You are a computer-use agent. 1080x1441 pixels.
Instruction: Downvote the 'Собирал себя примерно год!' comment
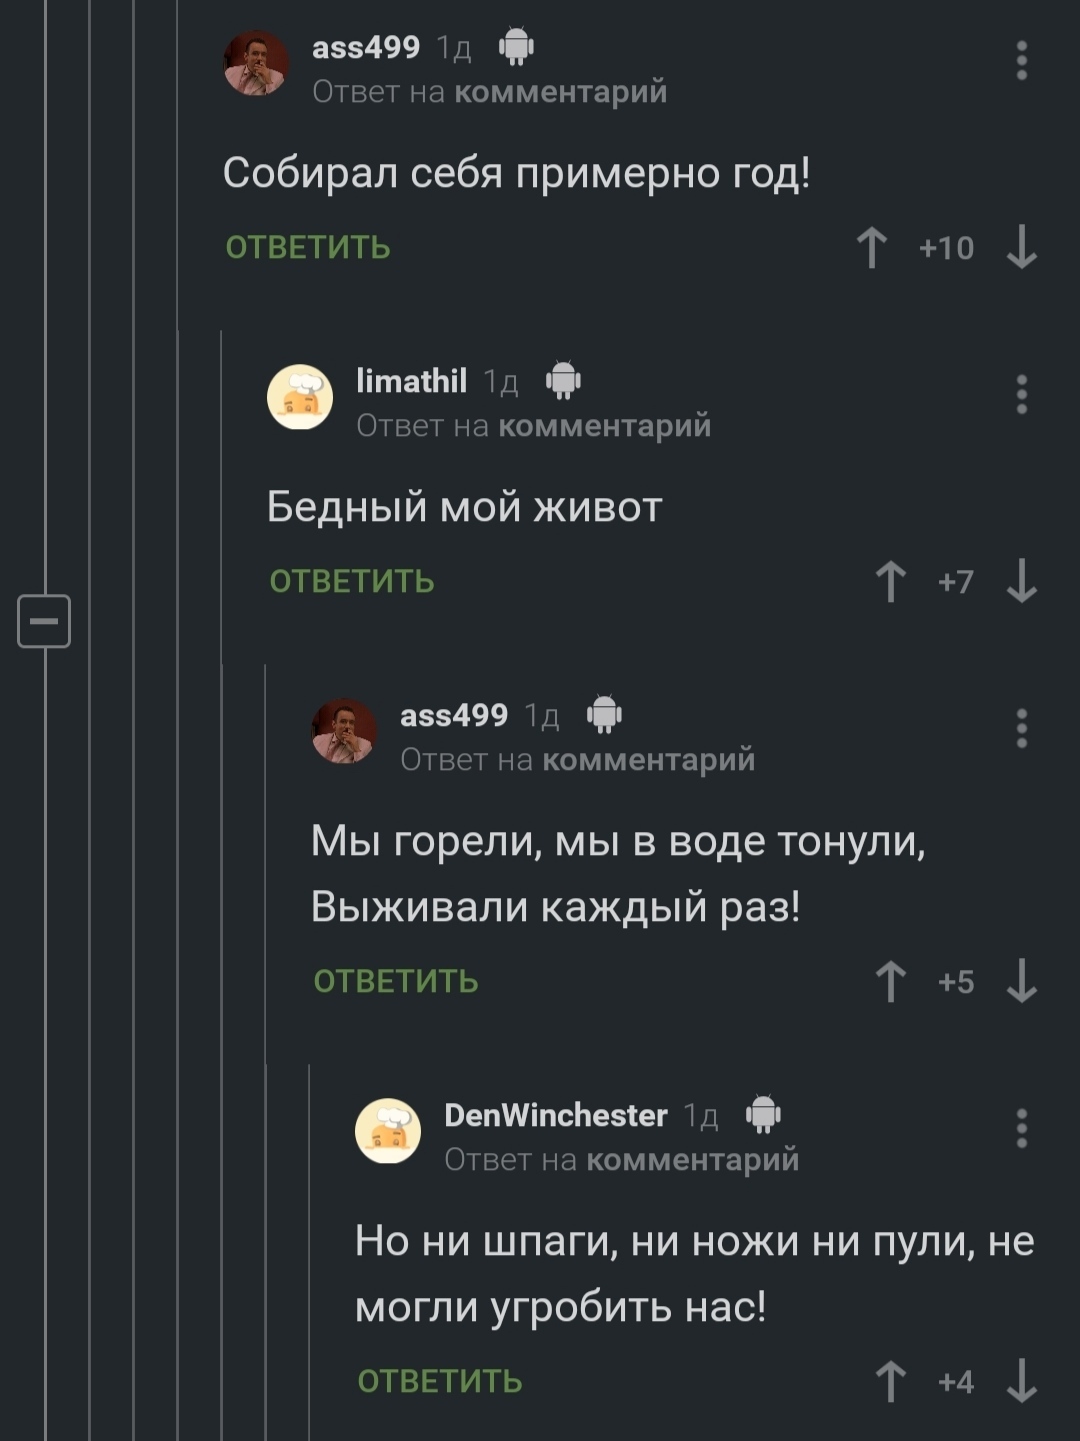[1023, 249]
